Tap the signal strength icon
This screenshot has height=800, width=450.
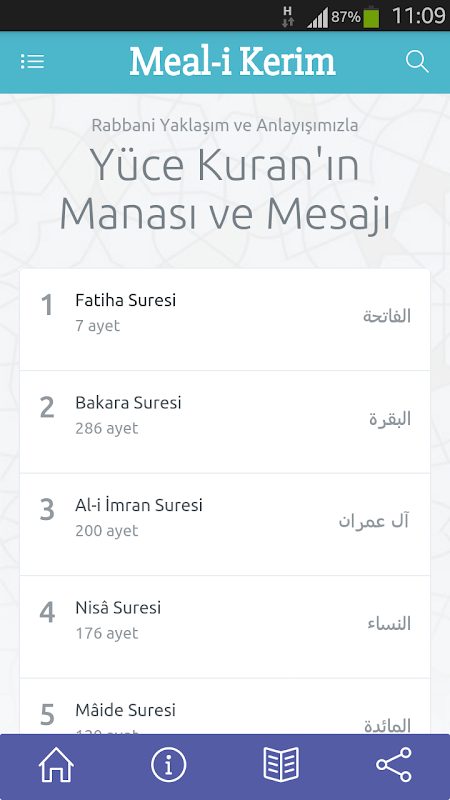point(317,18)
